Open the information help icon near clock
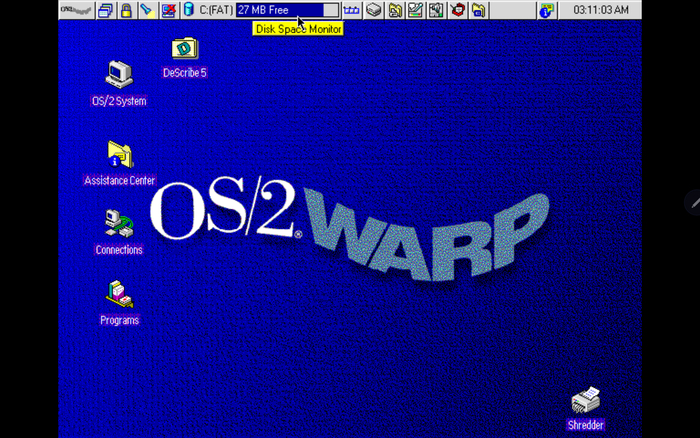 (x=546, y=10)
